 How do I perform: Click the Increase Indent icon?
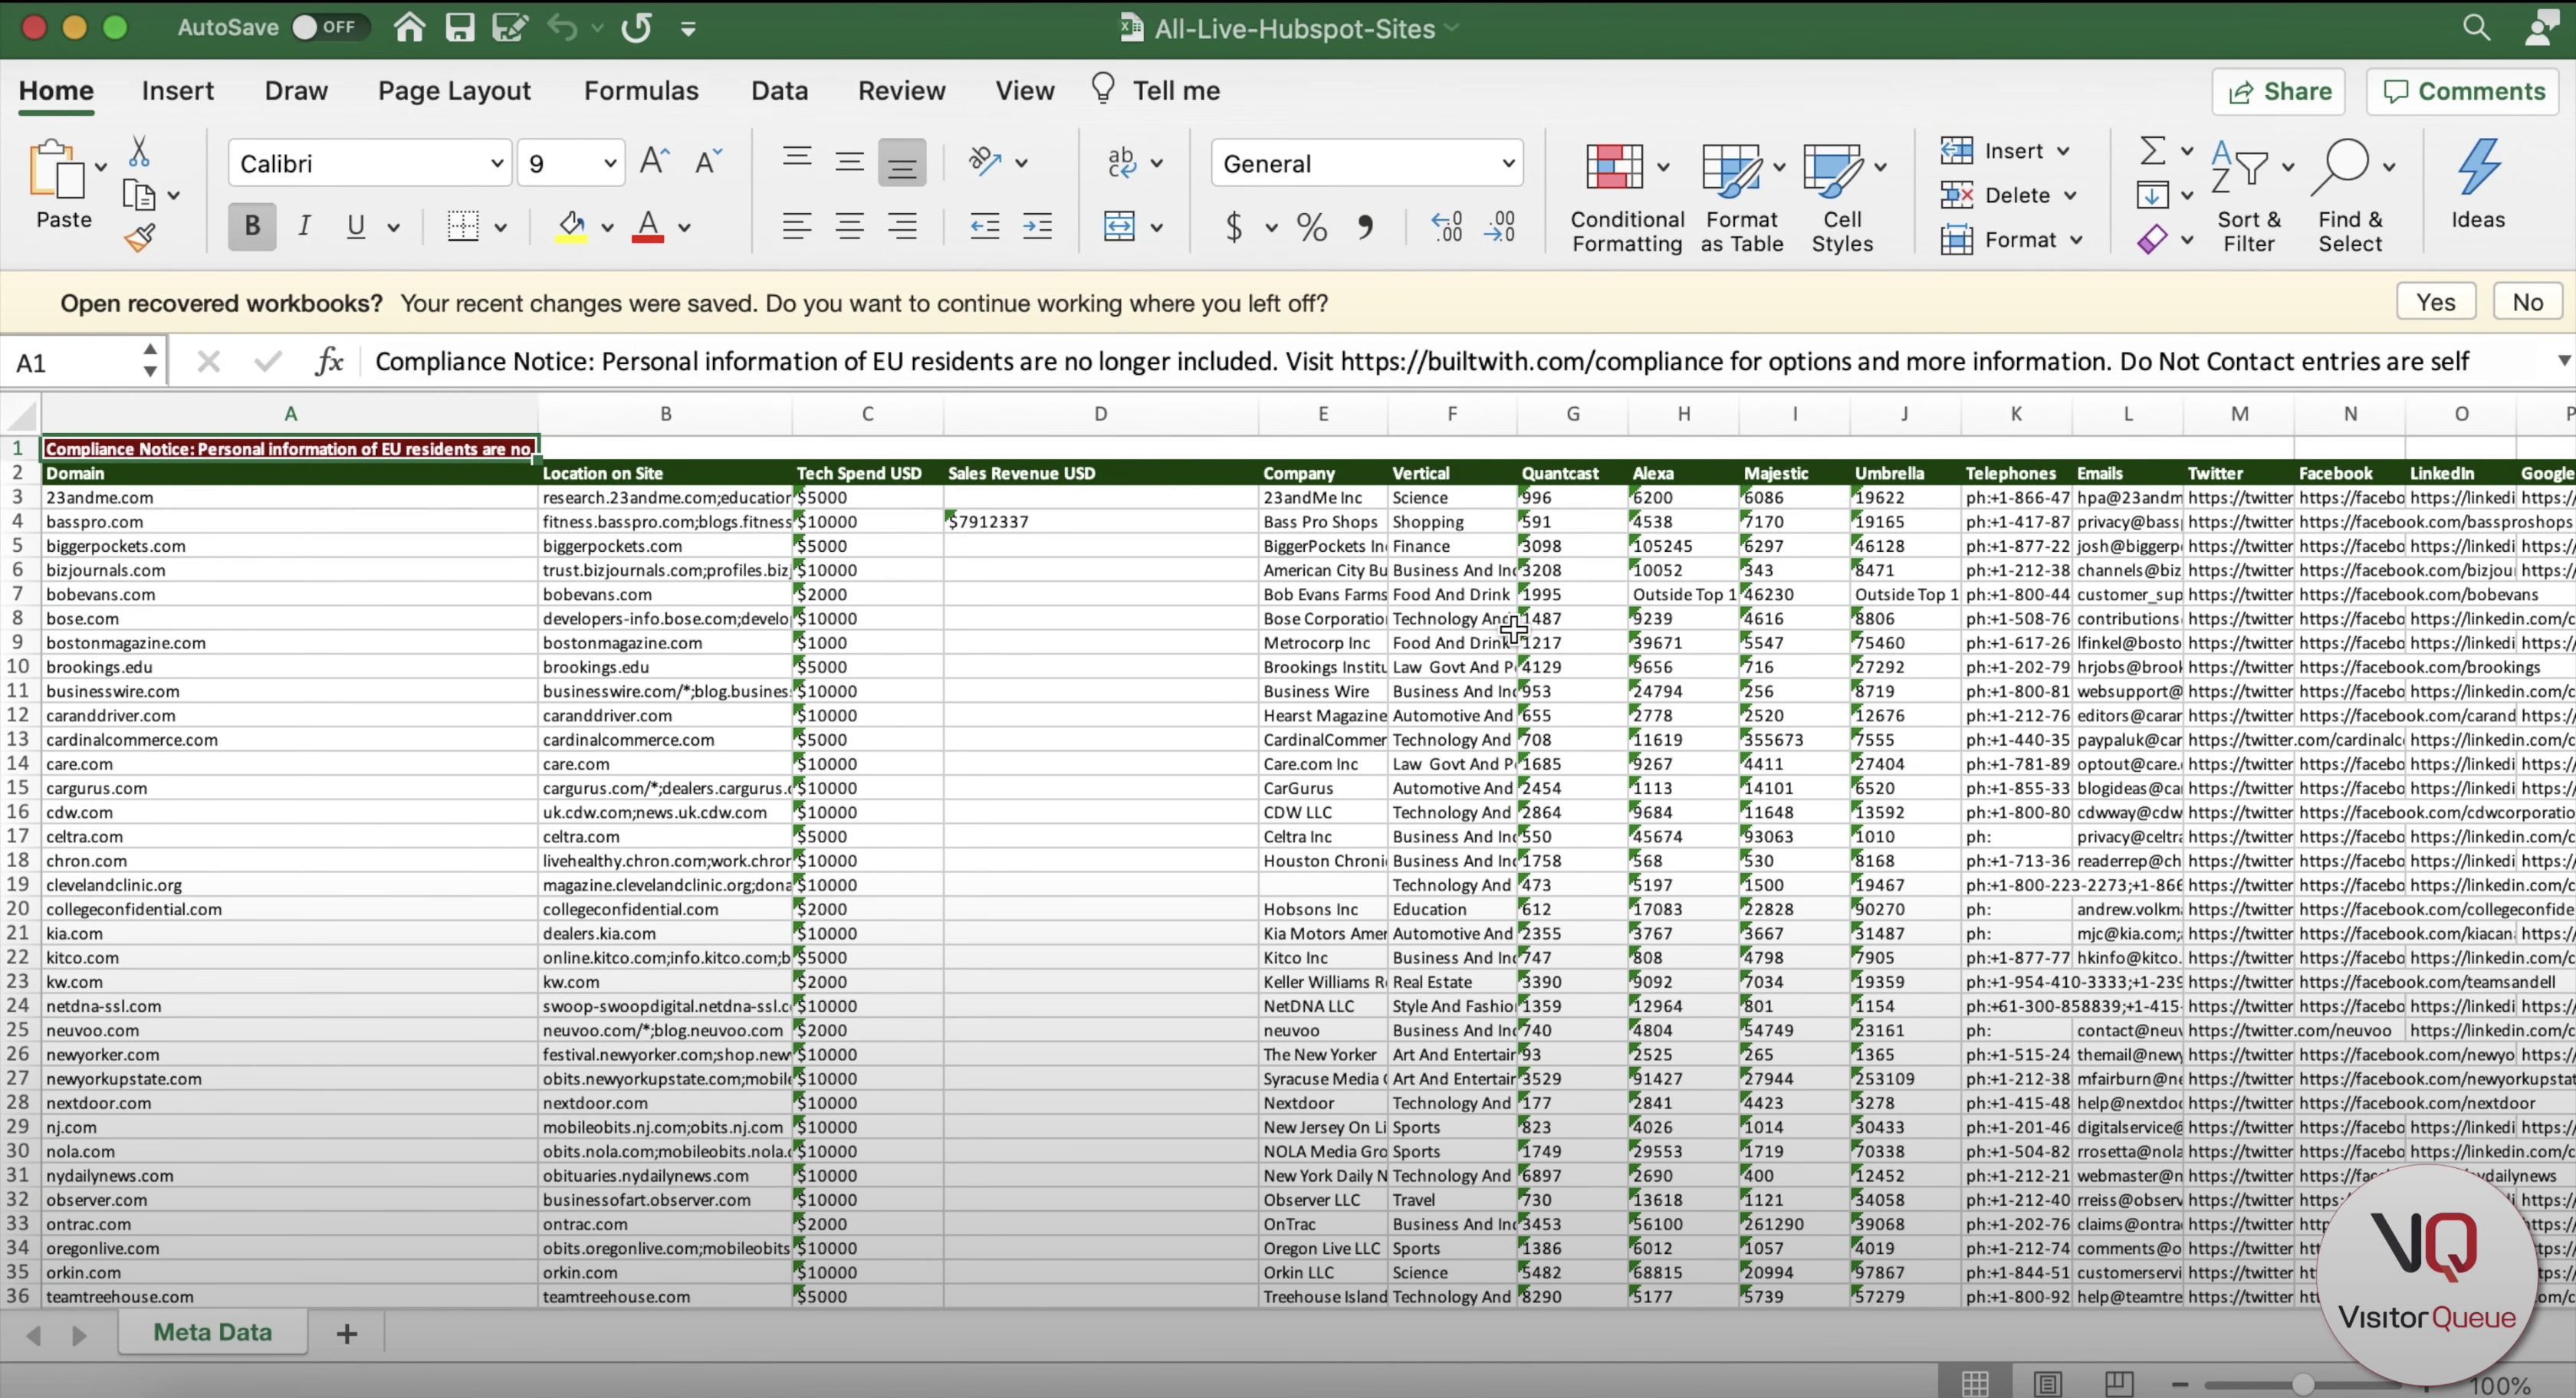click(1038, 226)
